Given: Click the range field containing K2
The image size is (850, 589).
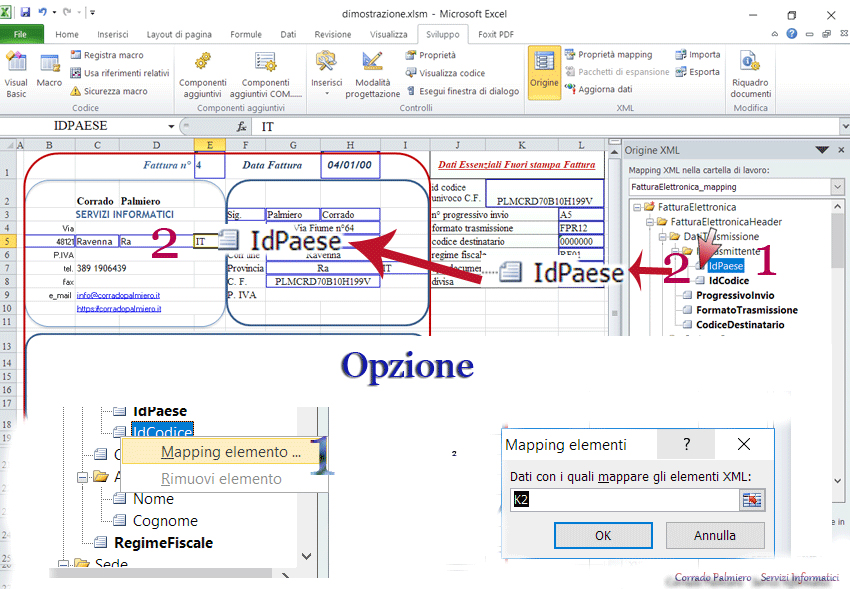Looking at the screenshot, I should tap(624, 500).
